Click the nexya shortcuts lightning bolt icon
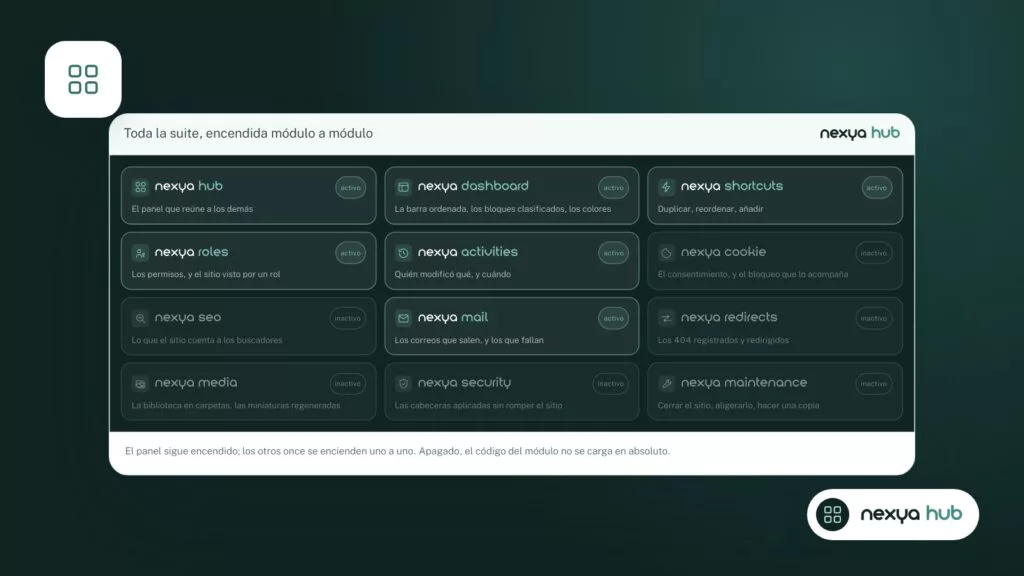This screenshot has height=576, width=1024. pyautogui.click(x=666, y=187)
